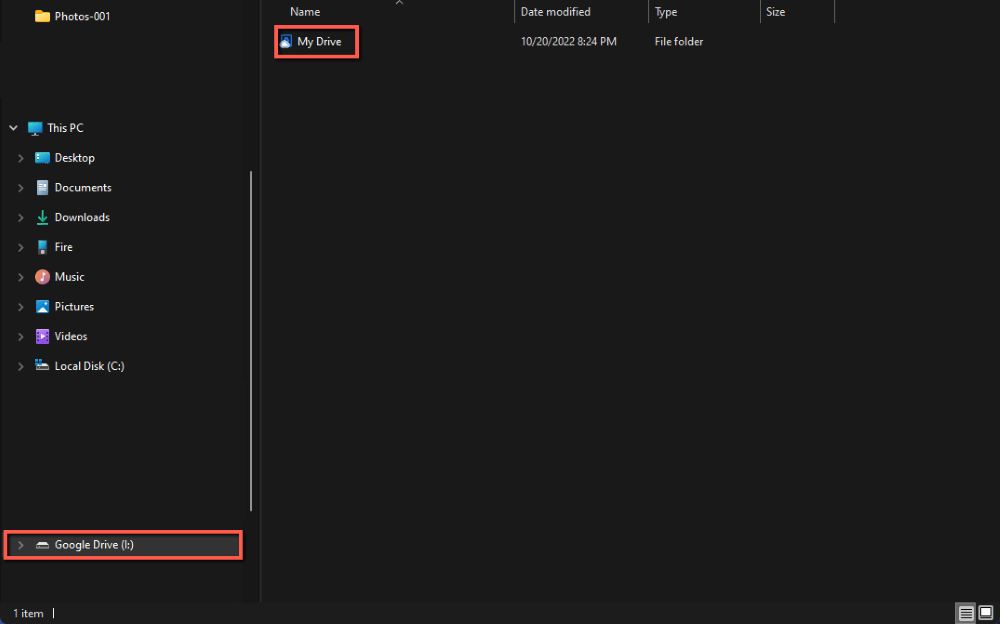1000x624 pixels.
Task: Click the Music note icon
Action: (42, 277)
